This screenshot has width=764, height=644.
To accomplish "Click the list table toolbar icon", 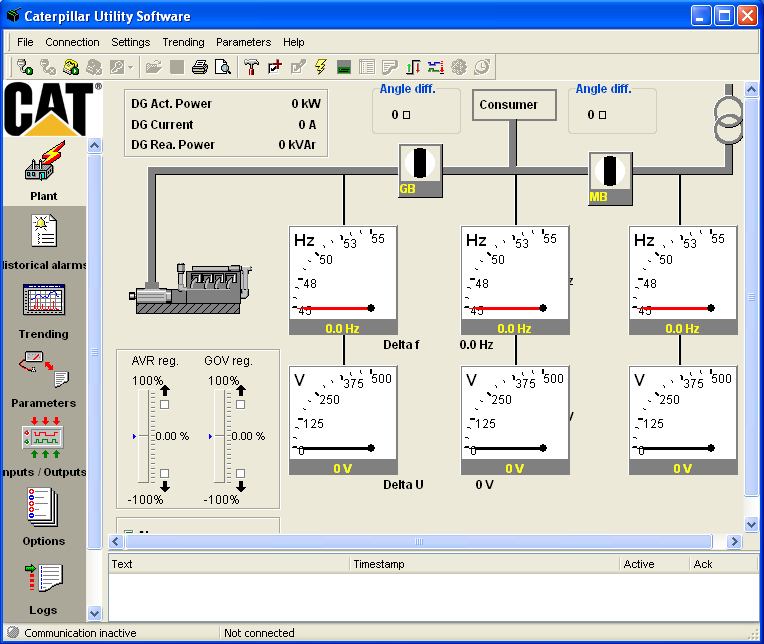I will point(367,67).
